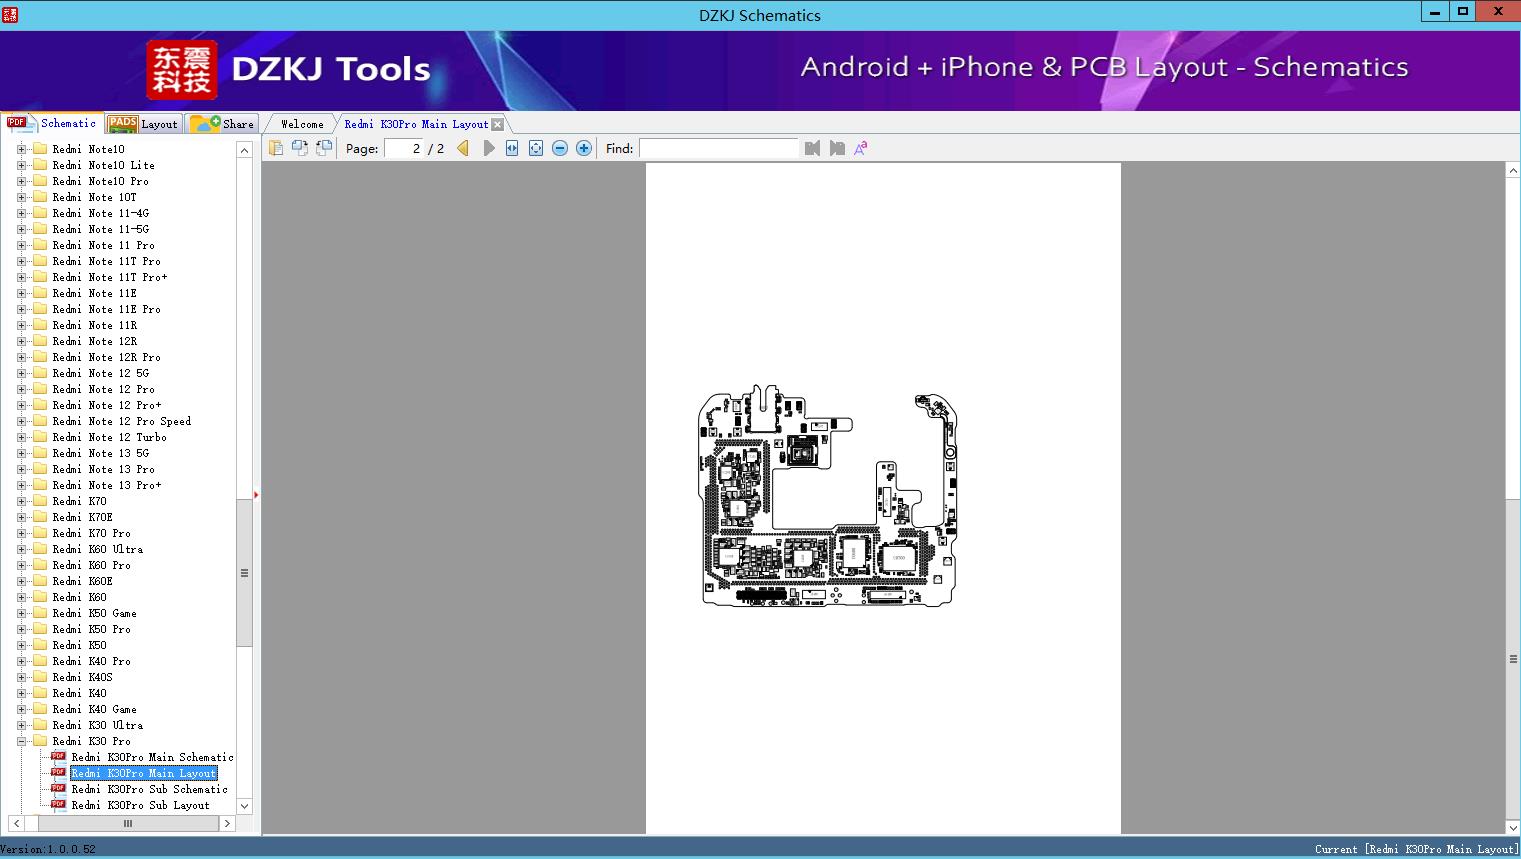Screen dimensions: 1521x859
Task: Minimize the DZKJ Schematics window
Action: click(1435, 12)
